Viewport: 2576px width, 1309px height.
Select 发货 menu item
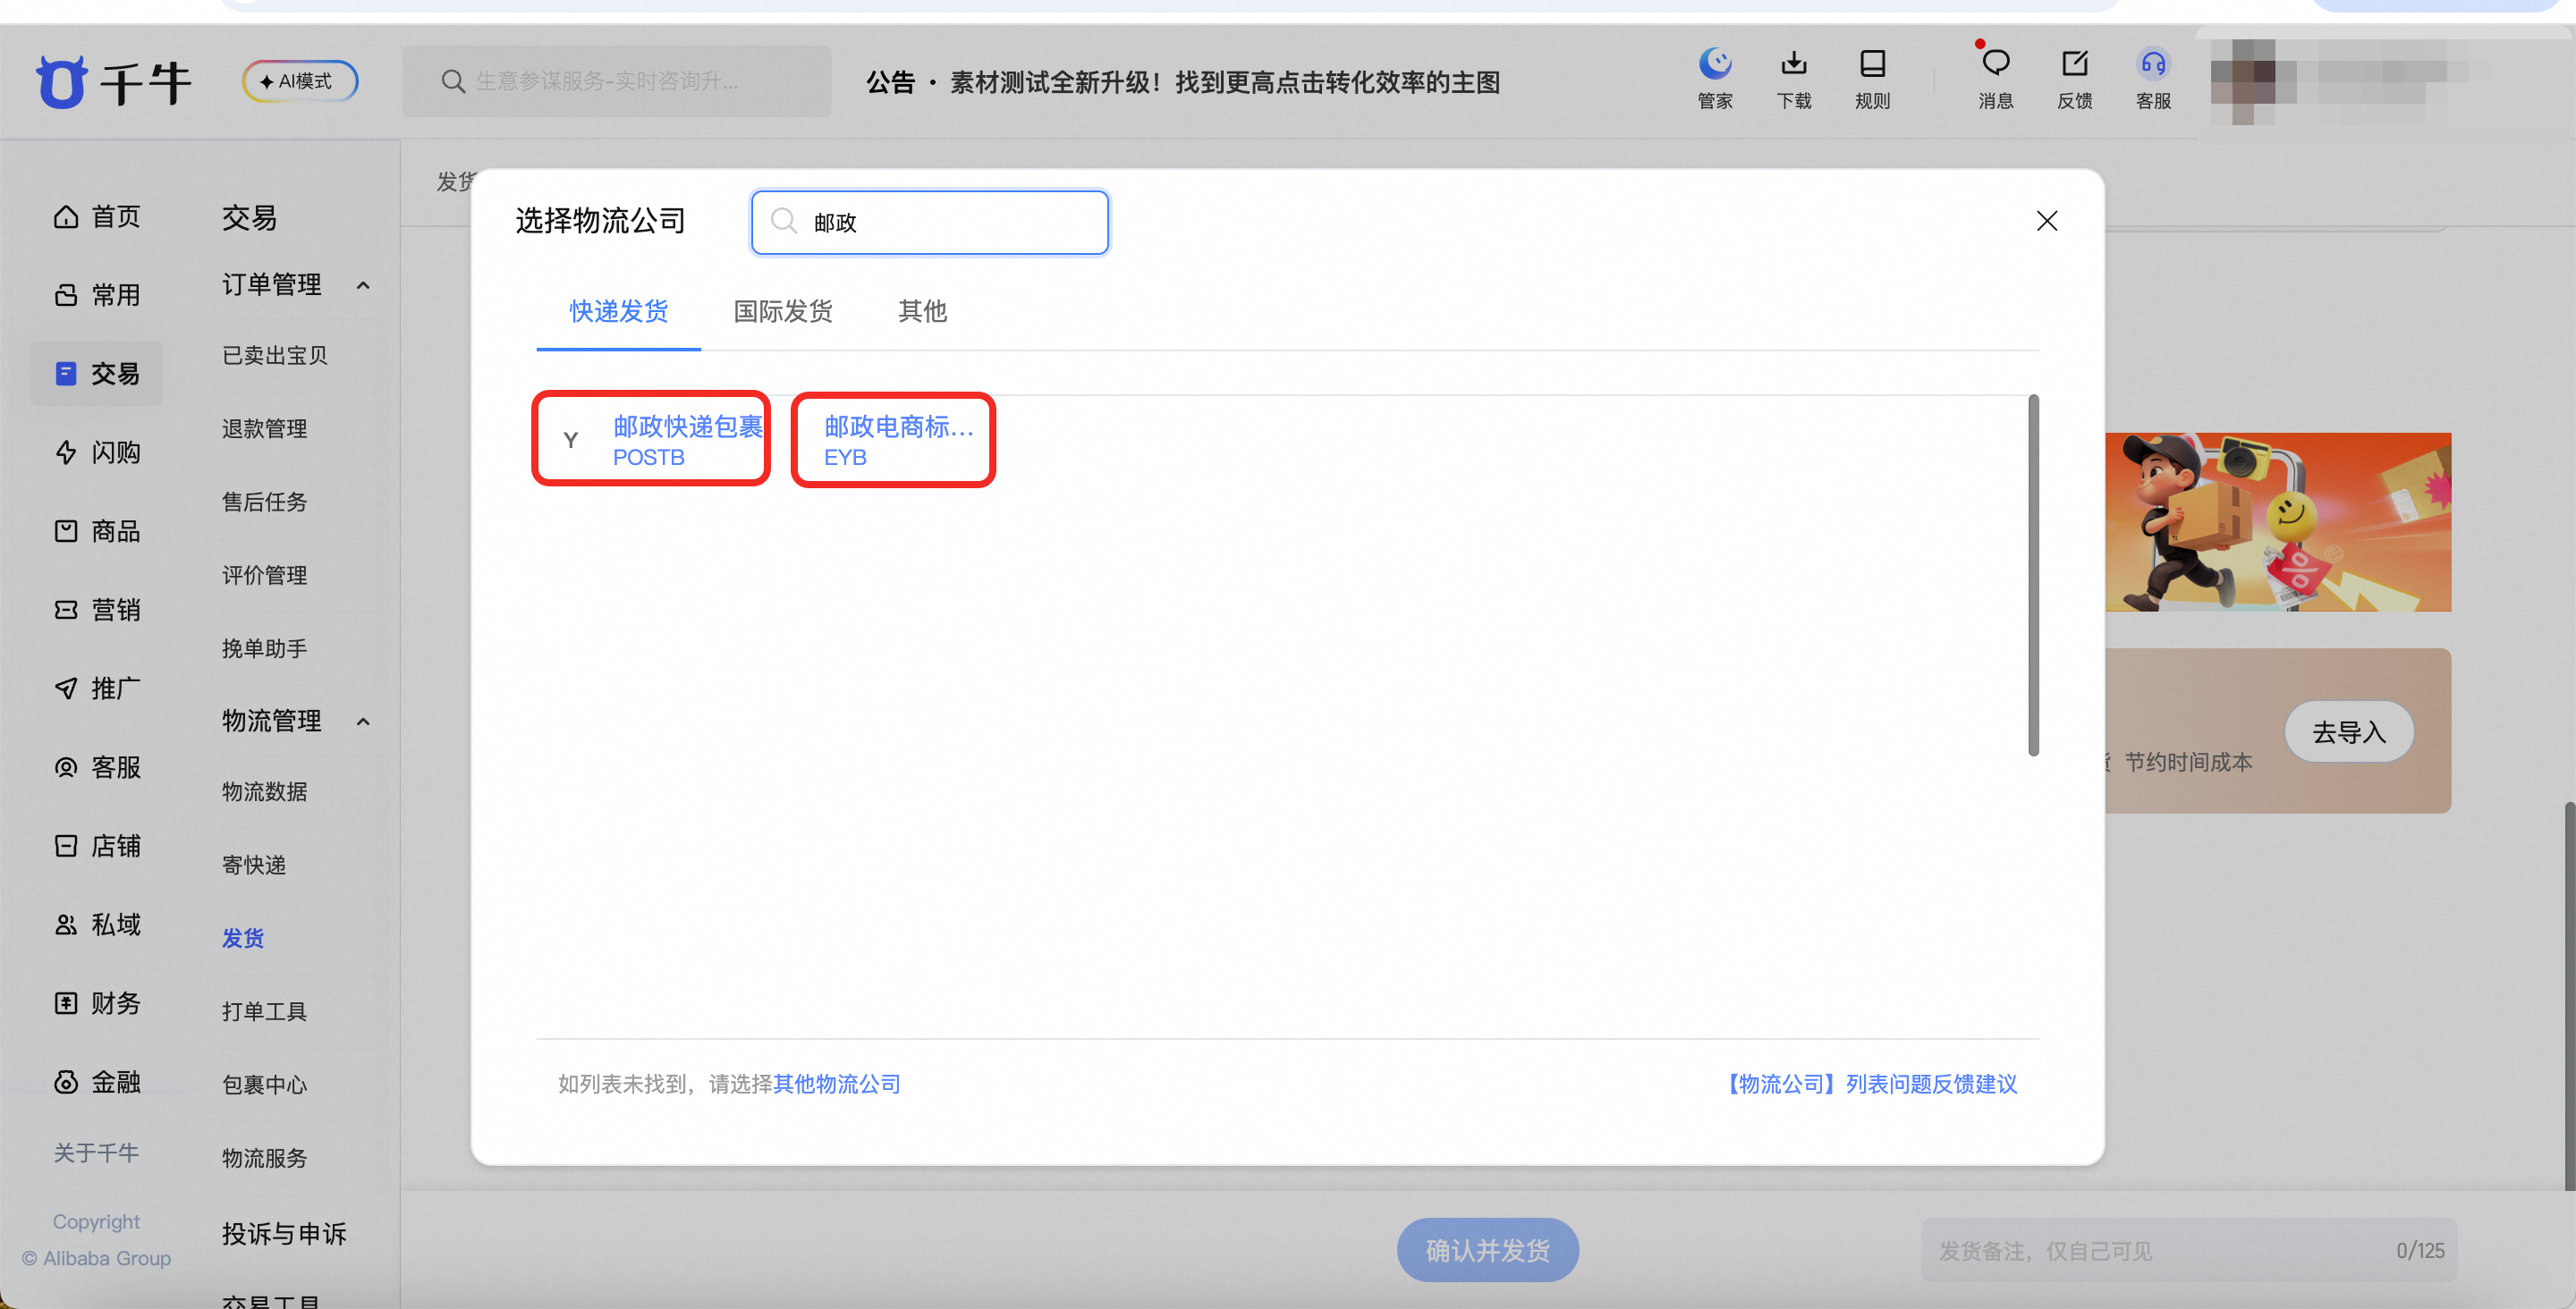tap(243, 938)
